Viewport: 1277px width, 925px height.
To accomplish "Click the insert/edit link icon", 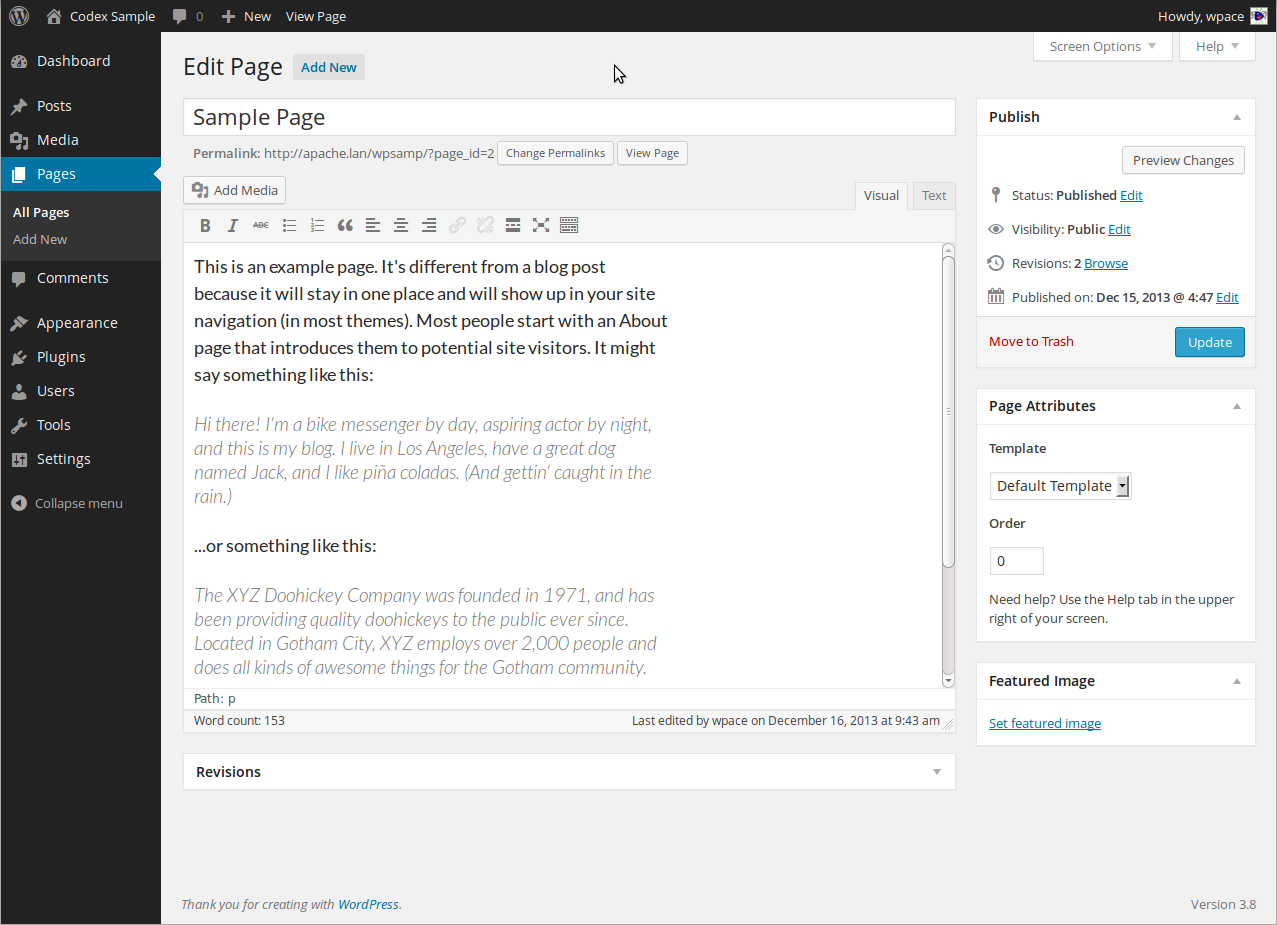I will tap(457, 226).
